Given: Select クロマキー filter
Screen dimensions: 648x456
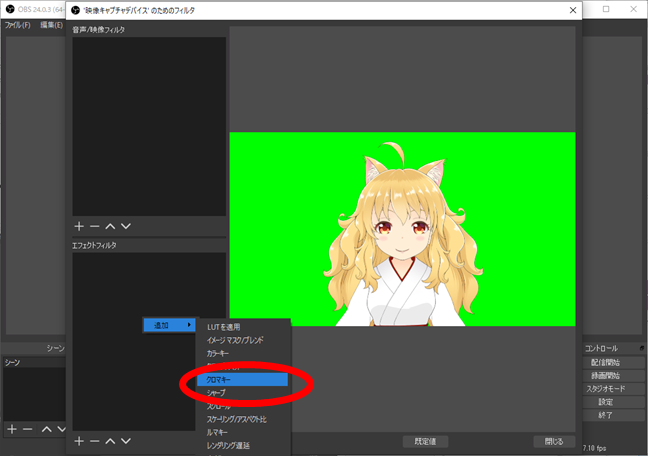Looking at the screenshot, I should pos(243,380).
